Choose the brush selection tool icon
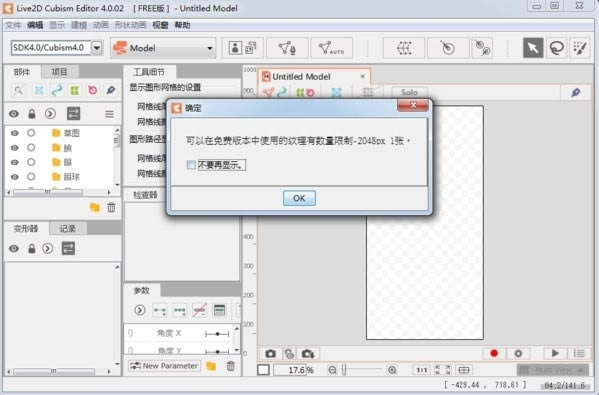Viewport: 599px width, 395px height. point(580,48)
